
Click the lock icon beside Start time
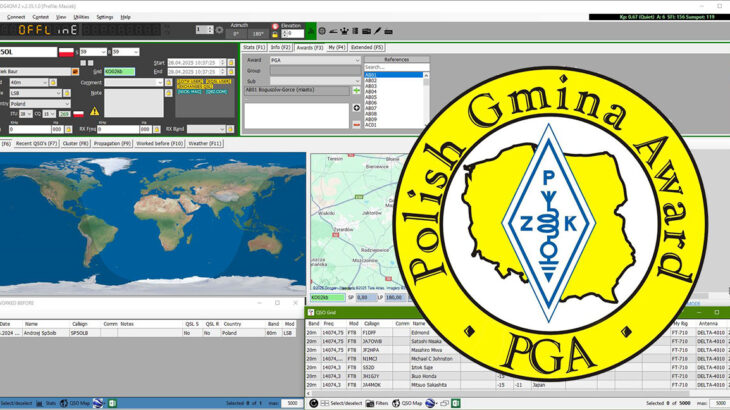click(228, 62)
